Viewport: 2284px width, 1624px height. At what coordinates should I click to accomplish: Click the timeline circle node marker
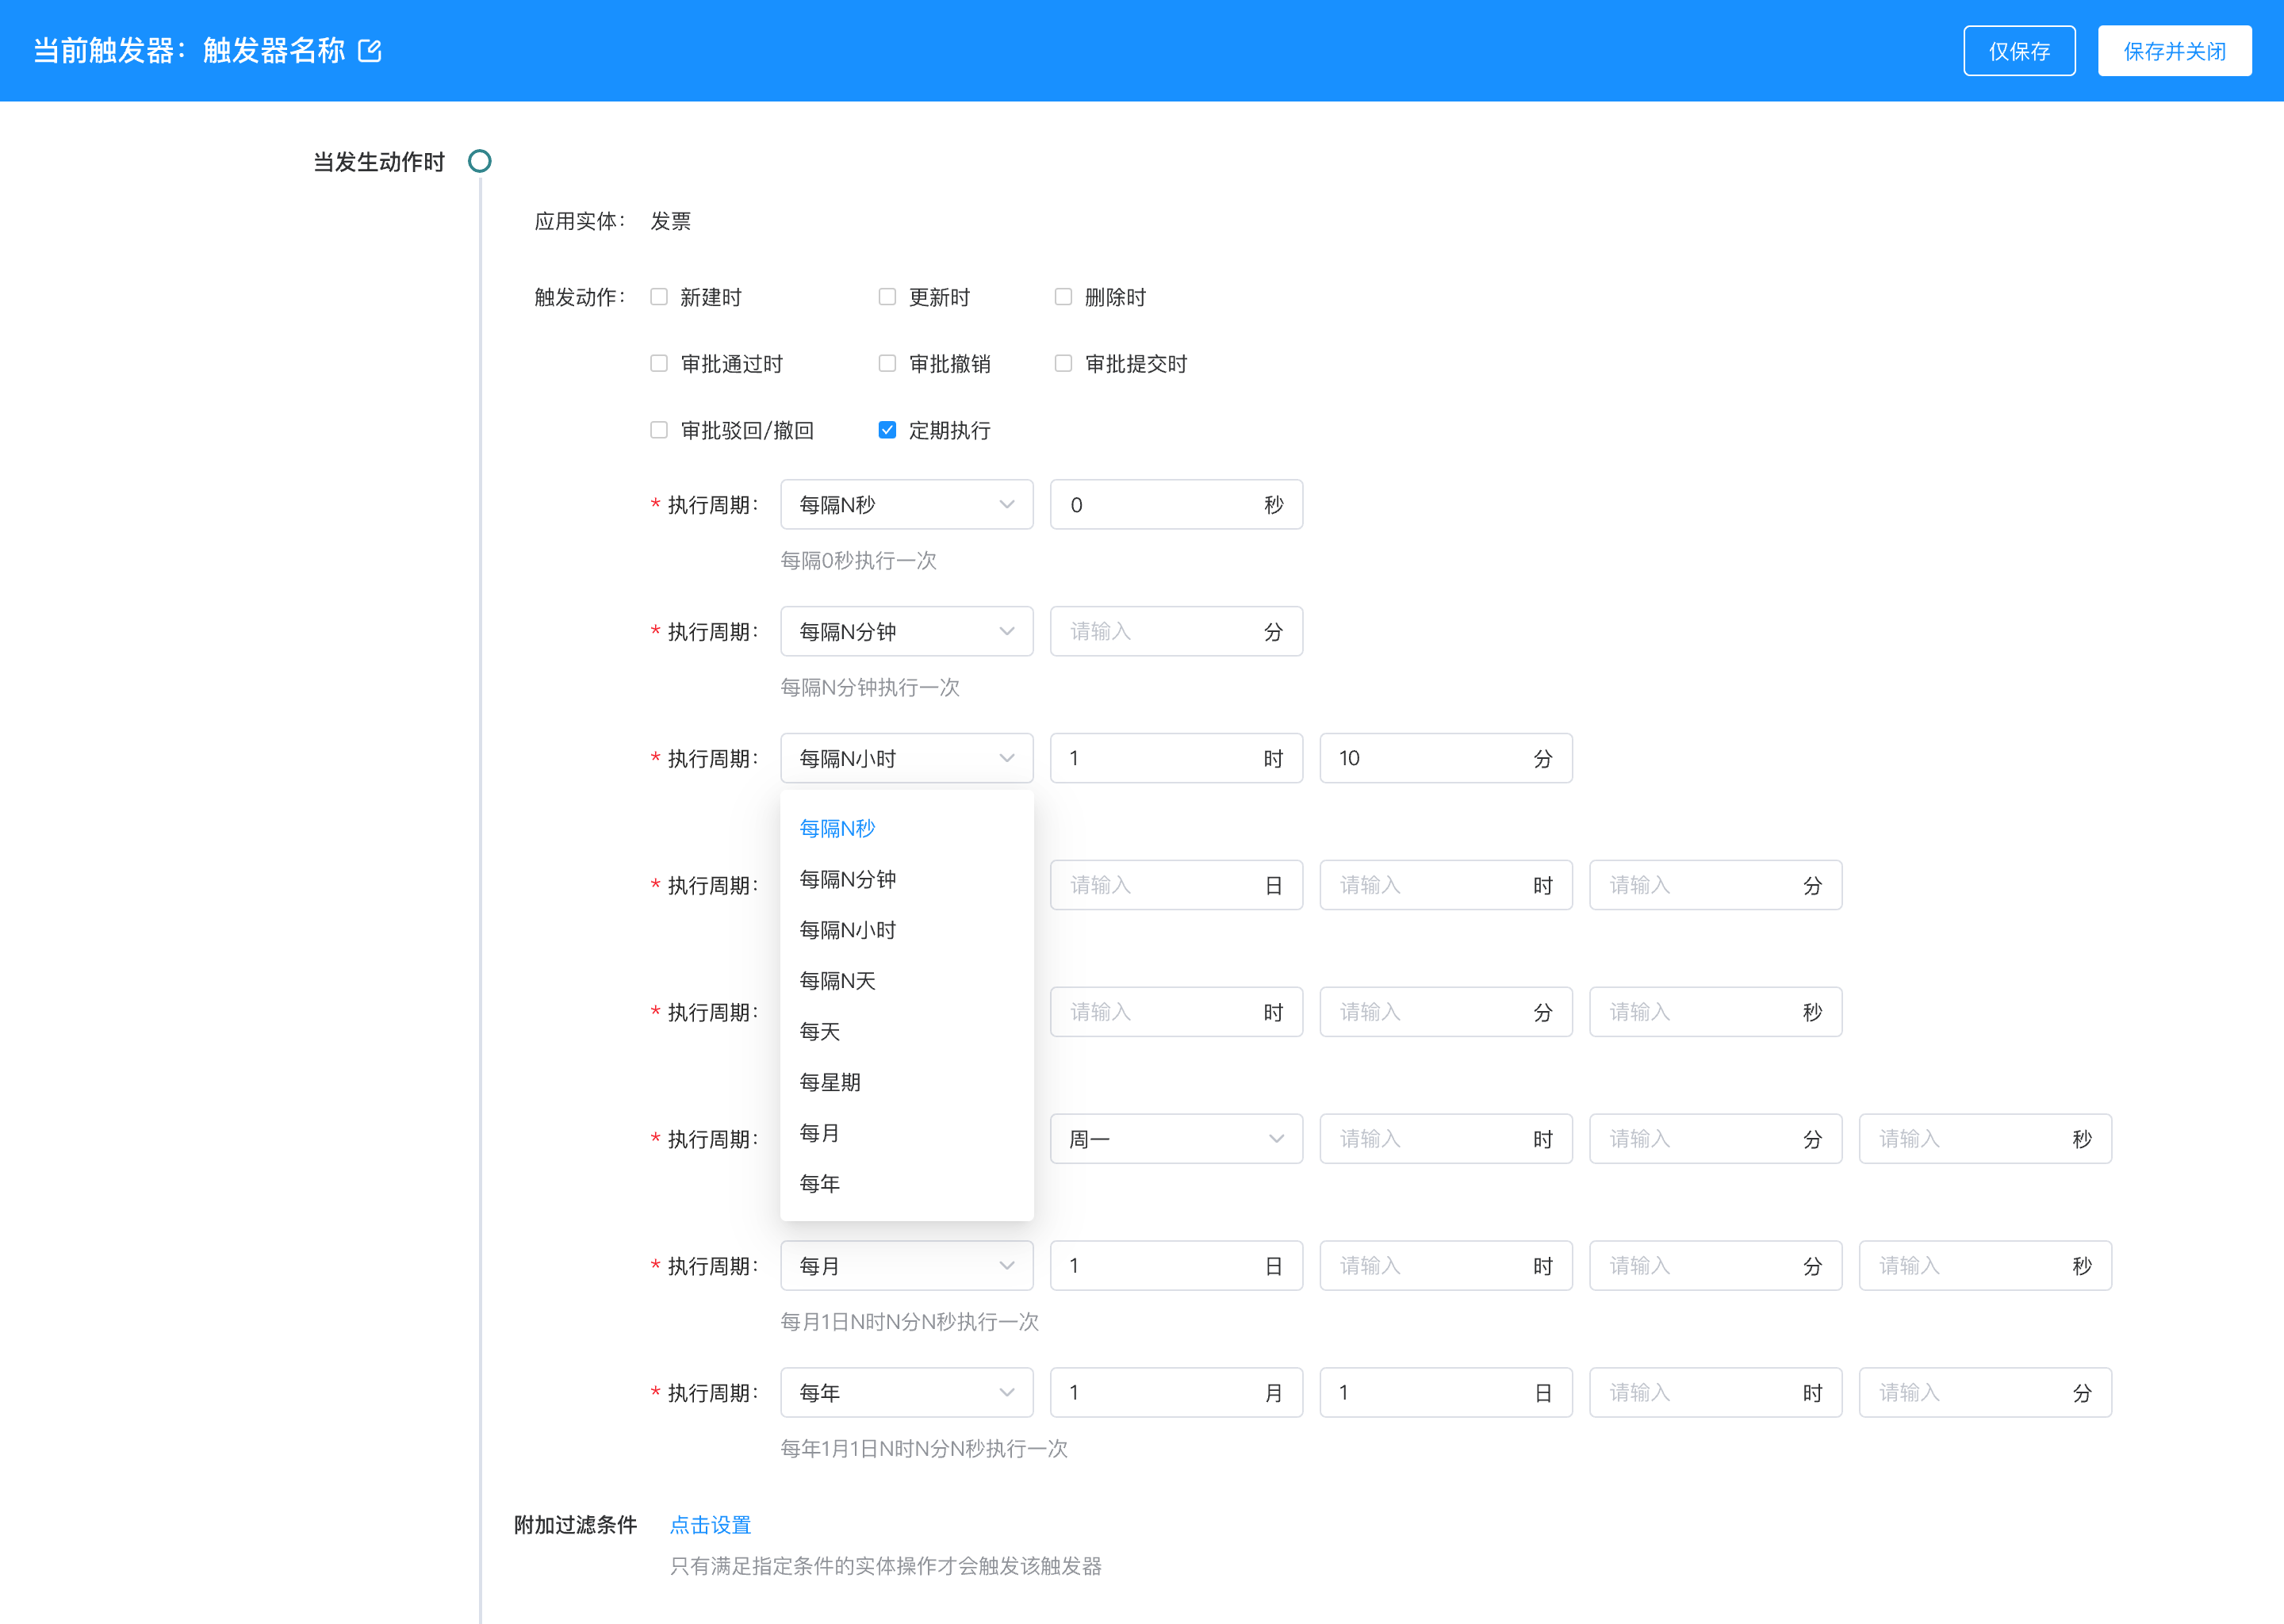pyautogui.click(x=480, y=161)
